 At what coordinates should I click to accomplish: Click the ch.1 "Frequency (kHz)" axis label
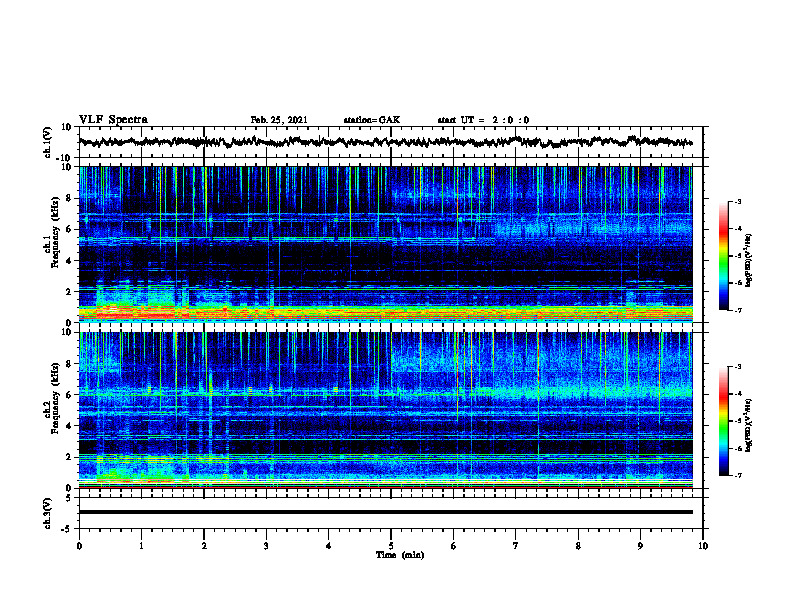55,232
